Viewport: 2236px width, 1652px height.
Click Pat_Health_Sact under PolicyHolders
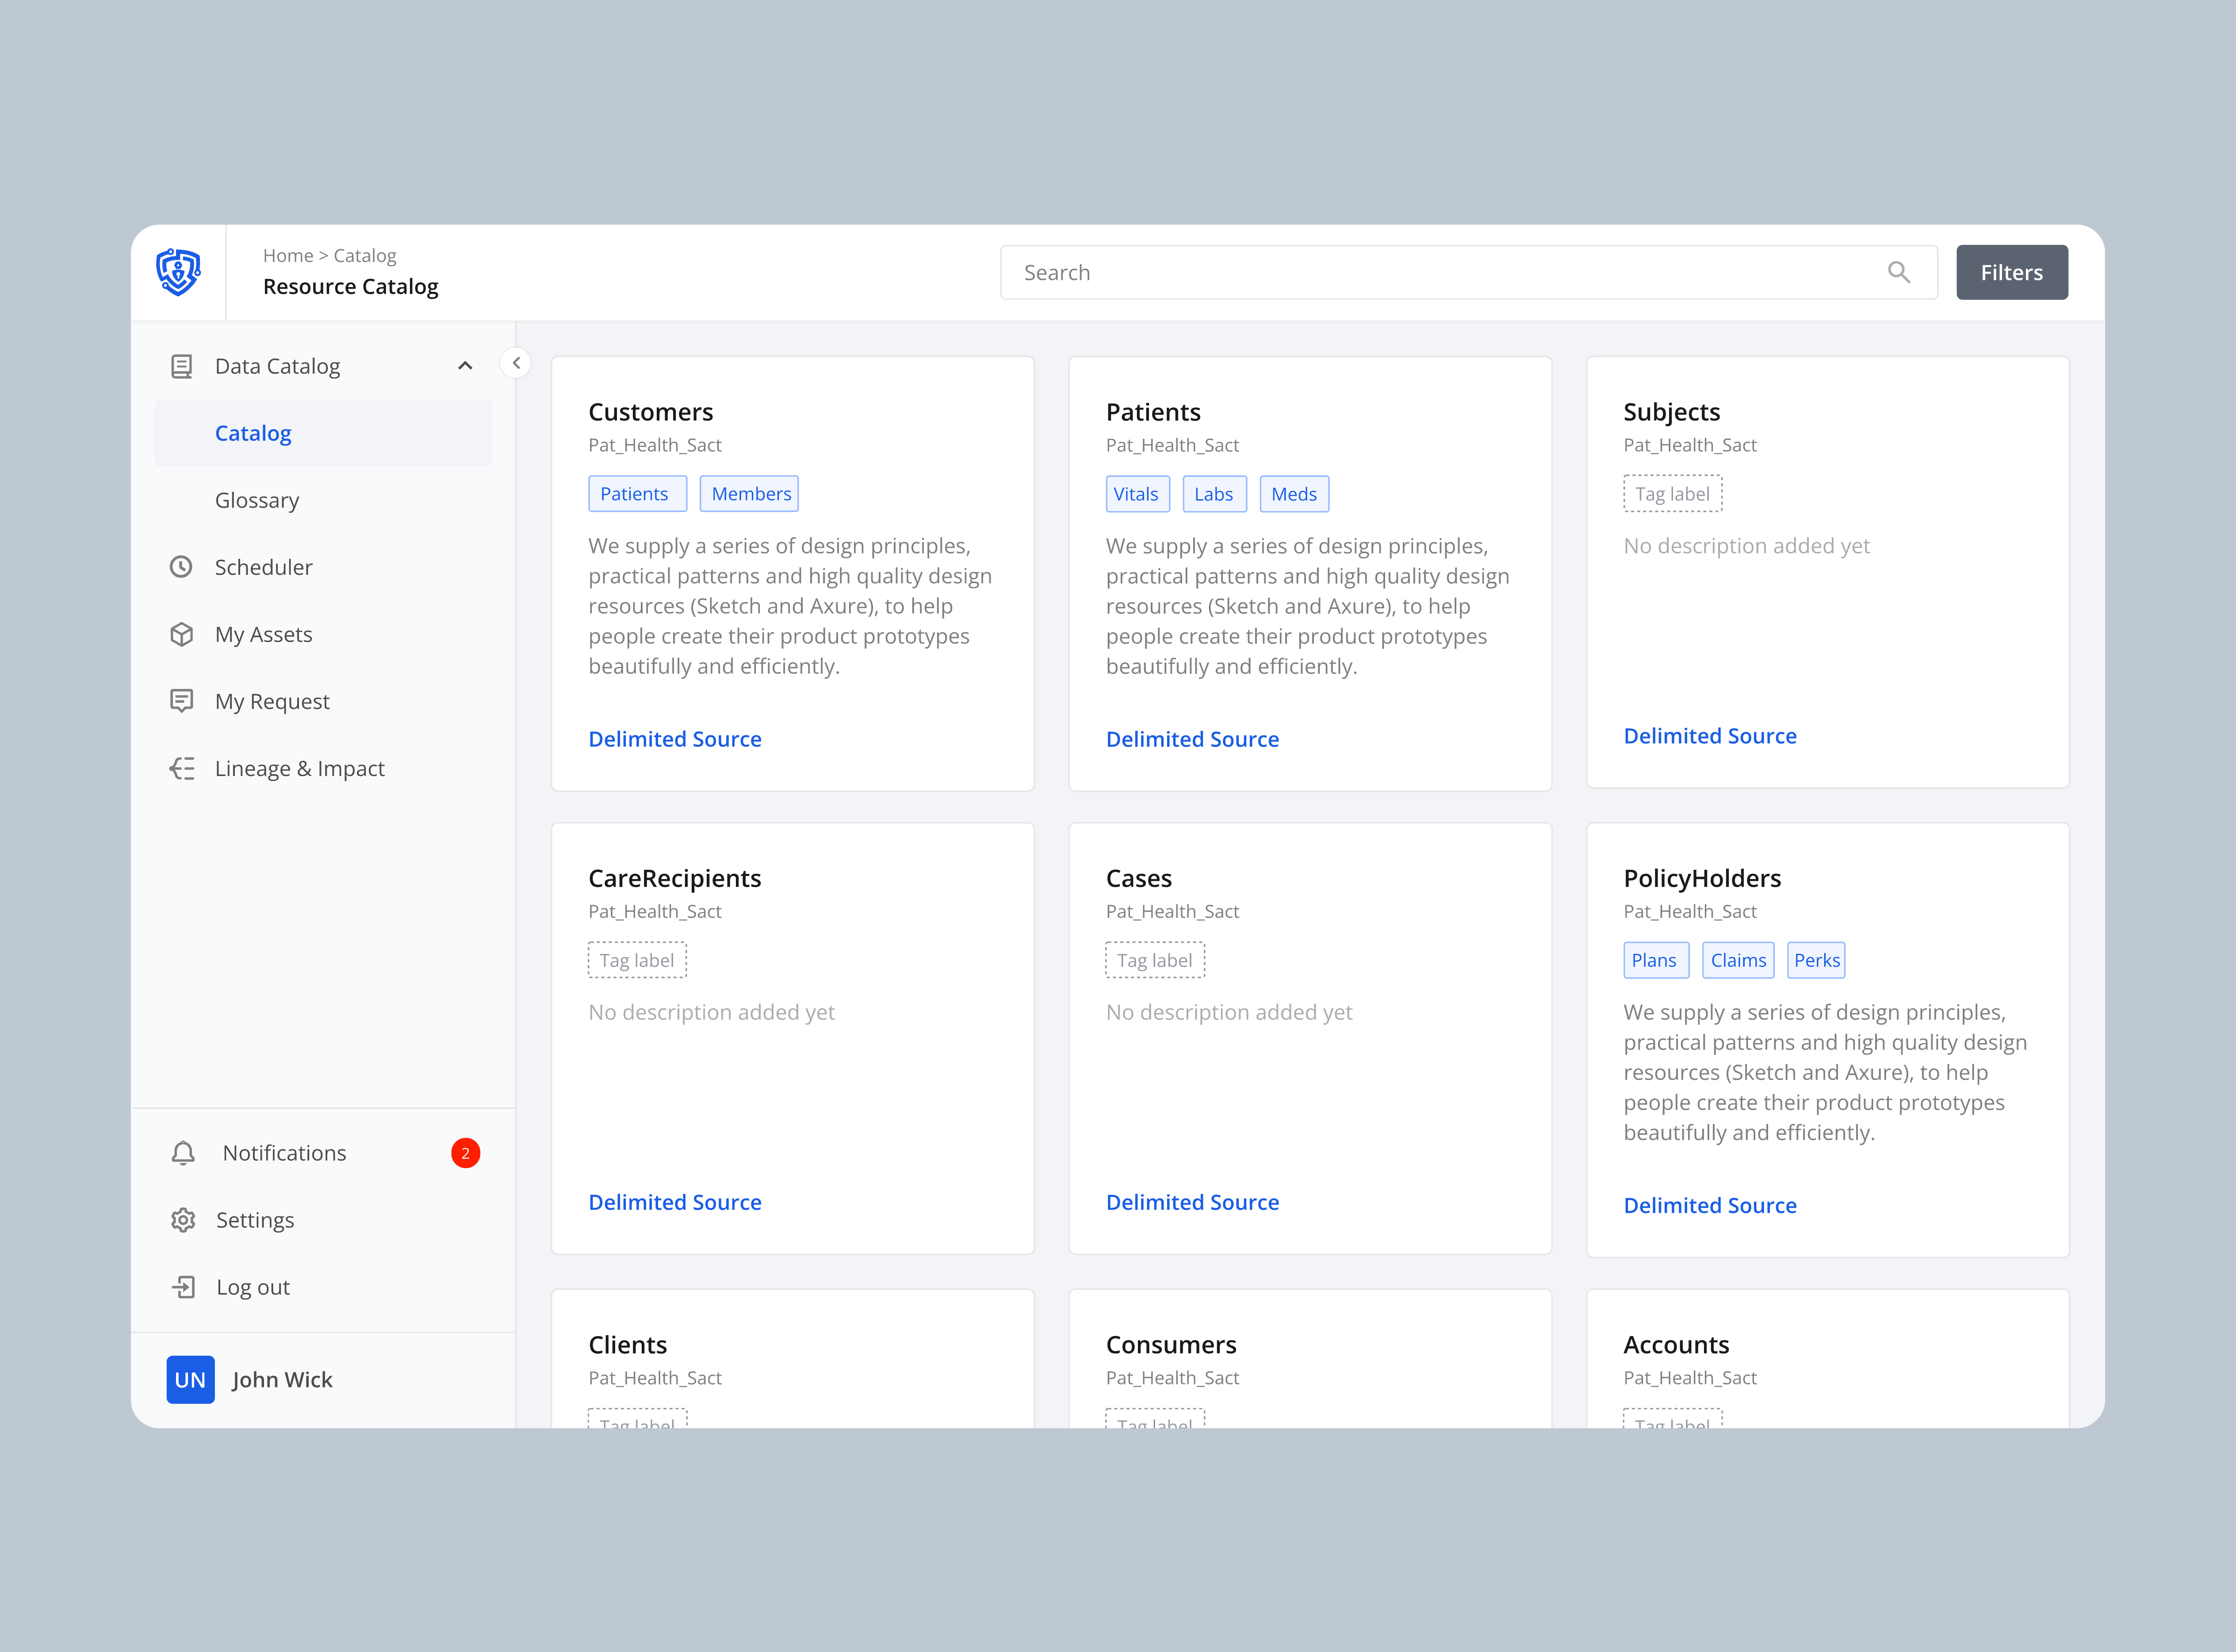(1690, 911)
